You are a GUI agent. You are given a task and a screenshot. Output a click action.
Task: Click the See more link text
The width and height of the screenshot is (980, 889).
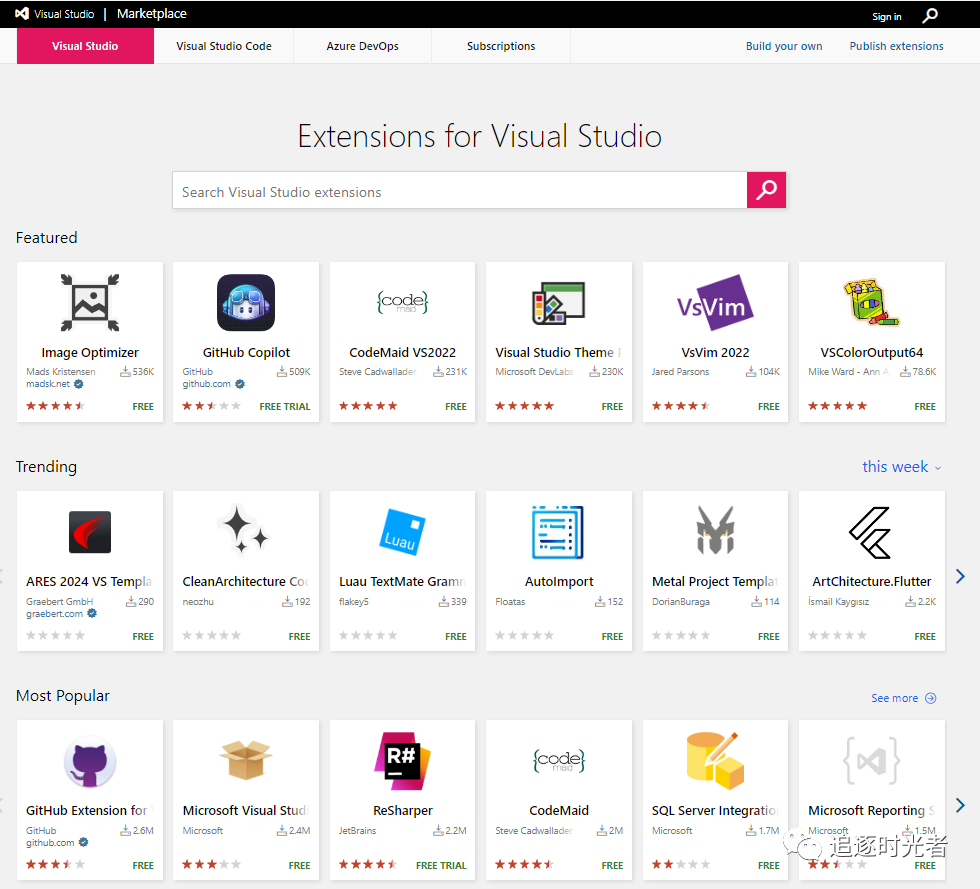894,698
